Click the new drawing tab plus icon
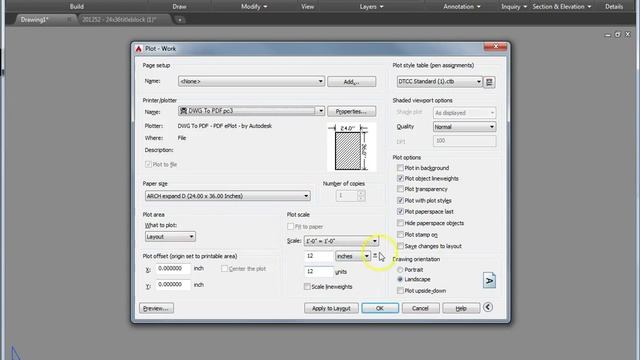 pyautogui.click(x=180, y=20)
